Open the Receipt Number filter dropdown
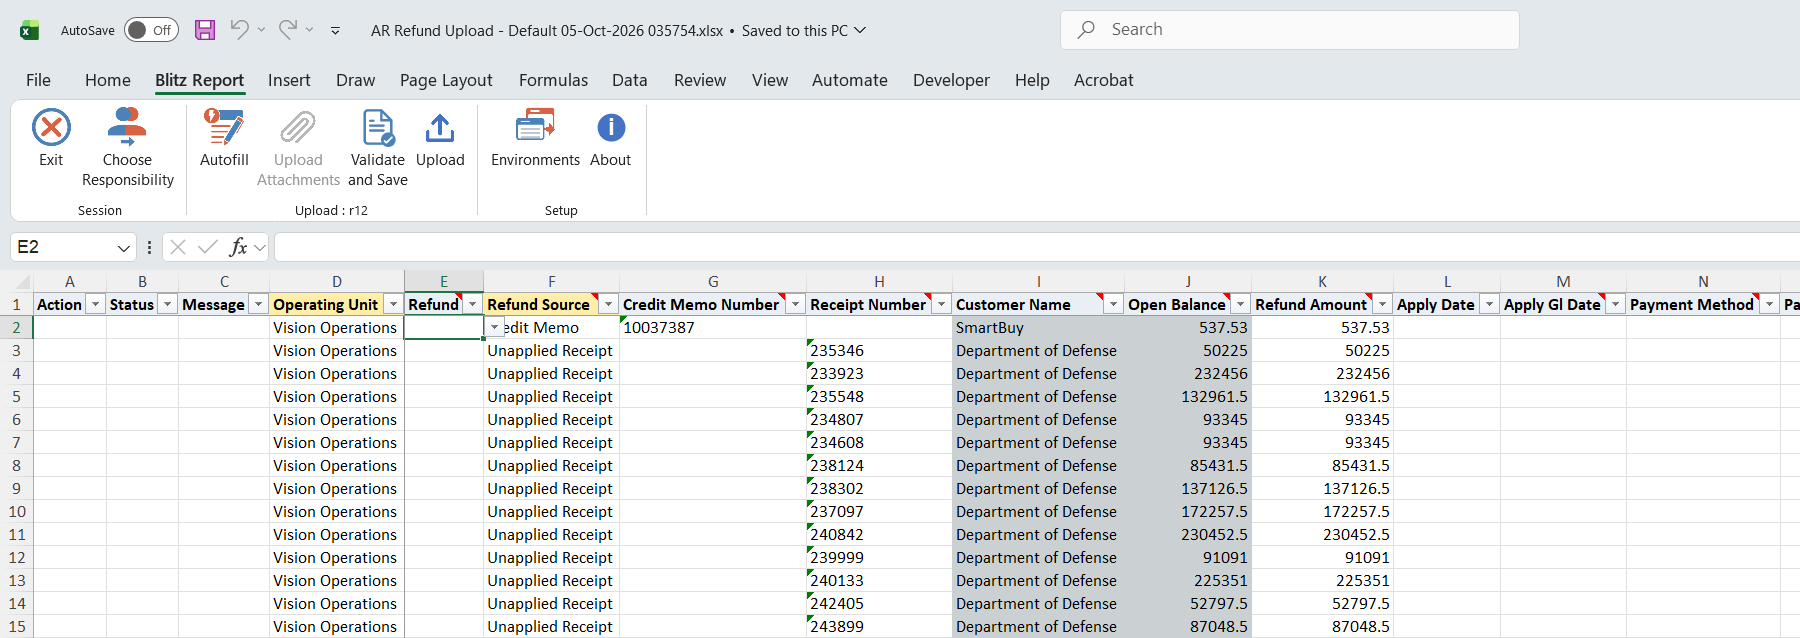The height and width of the screenshot is (638, 1800). [941, 304]
